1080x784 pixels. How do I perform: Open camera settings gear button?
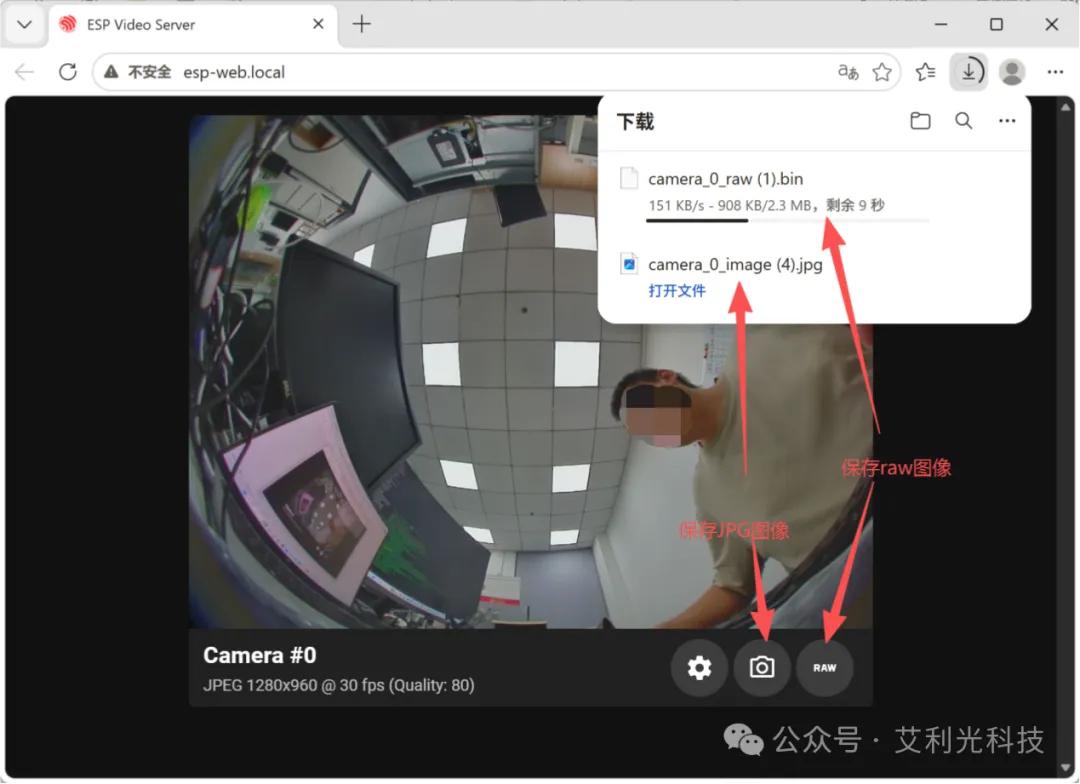[x=699, y=668]
